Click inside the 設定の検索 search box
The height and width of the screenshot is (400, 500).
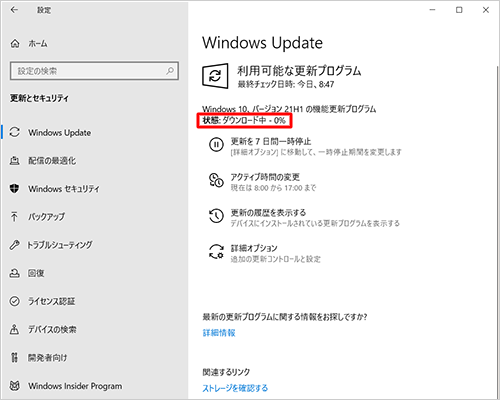94,71
